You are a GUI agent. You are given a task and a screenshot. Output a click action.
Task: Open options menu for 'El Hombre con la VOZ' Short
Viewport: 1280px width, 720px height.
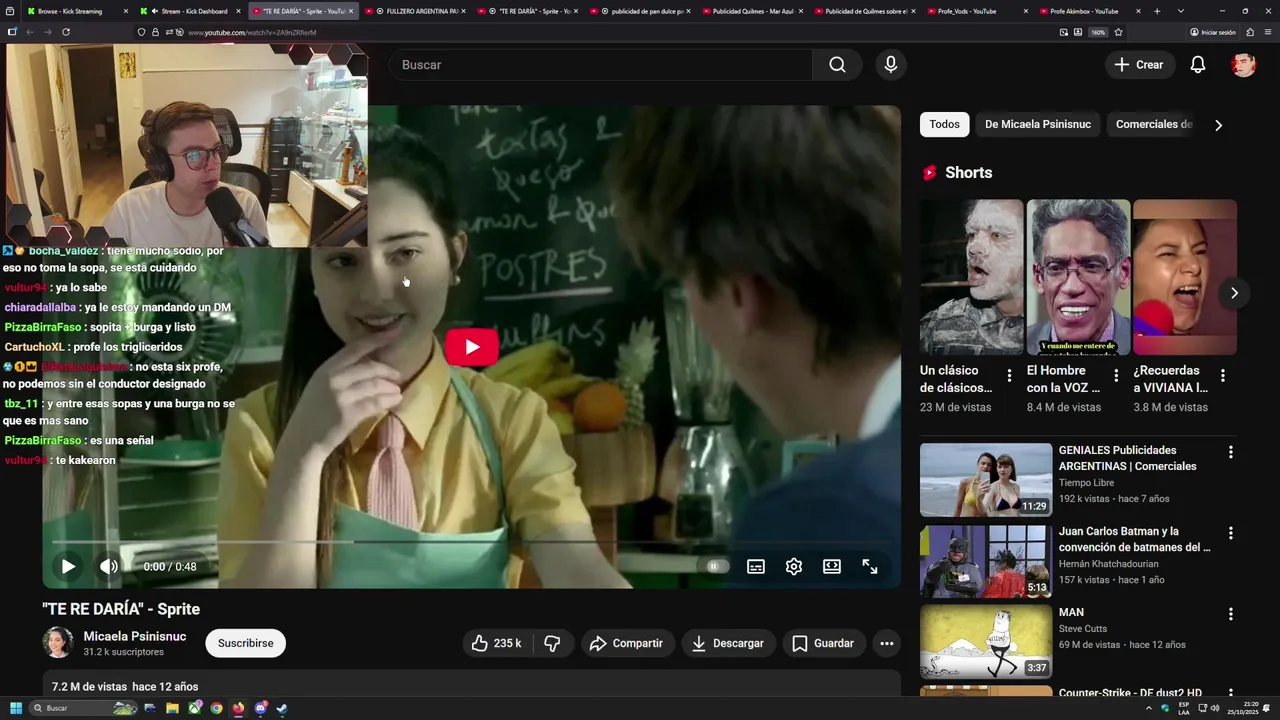pos(1116,376)
